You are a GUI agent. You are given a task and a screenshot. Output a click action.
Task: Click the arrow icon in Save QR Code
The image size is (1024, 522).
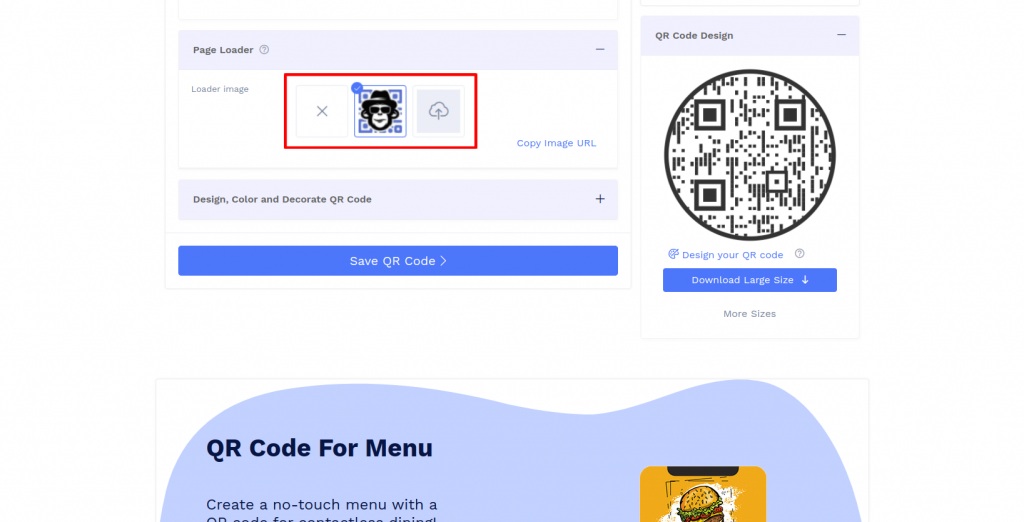[x=443, y=261]
